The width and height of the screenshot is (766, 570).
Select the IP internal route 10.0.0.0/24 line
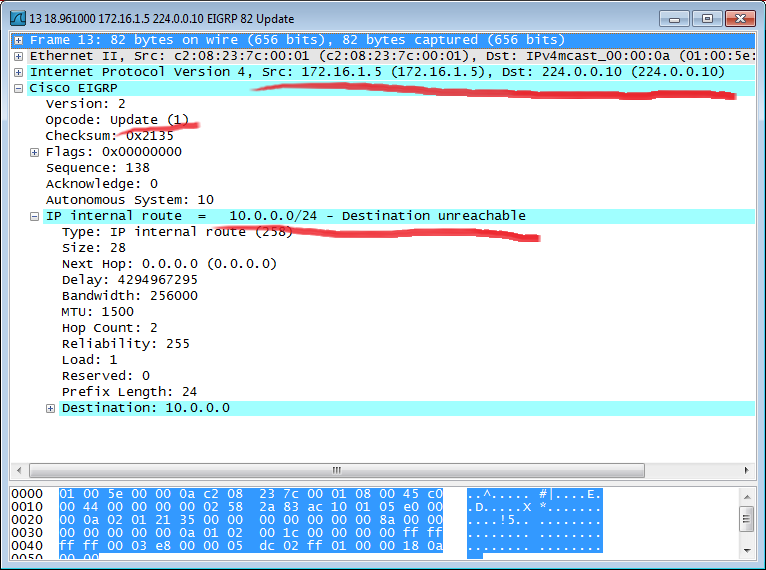[x=399, y=216]
